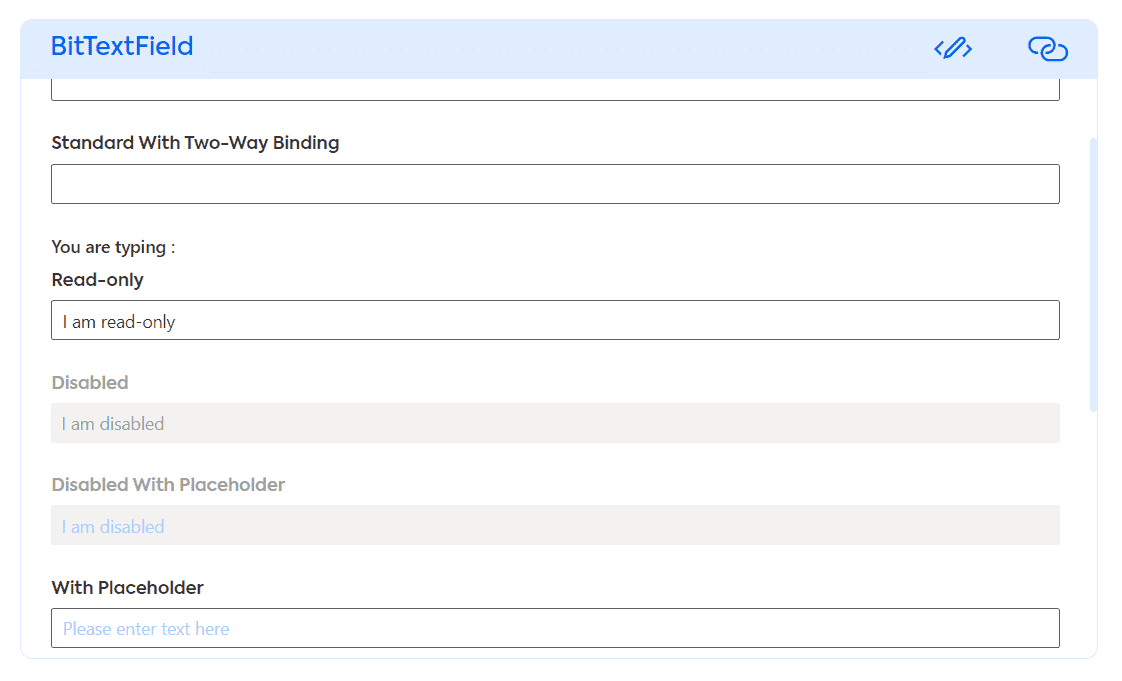Copy the section link using the chain icon
This screenshot has height=681, width=1122.
pos(1047,47)
